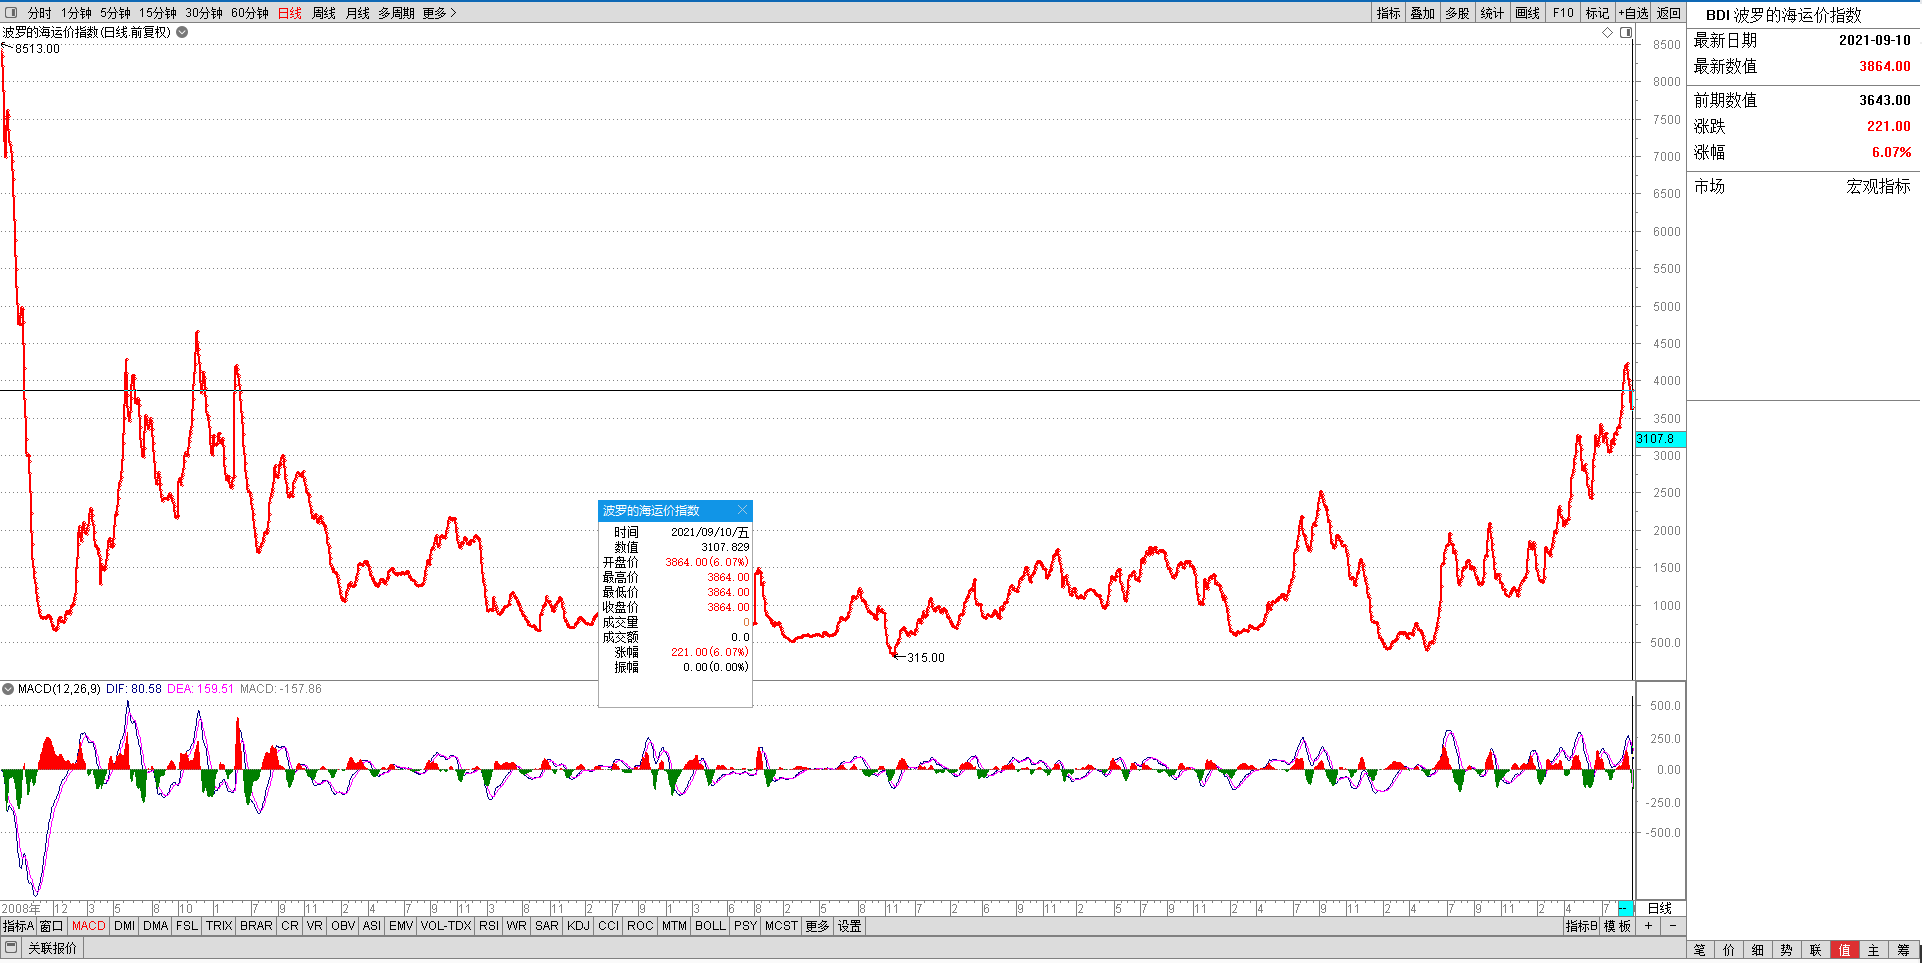The height and width of the screenshot is (963, 1922).
Task: Select the 日线 daily period tab
Action: [x=289, y=13]
